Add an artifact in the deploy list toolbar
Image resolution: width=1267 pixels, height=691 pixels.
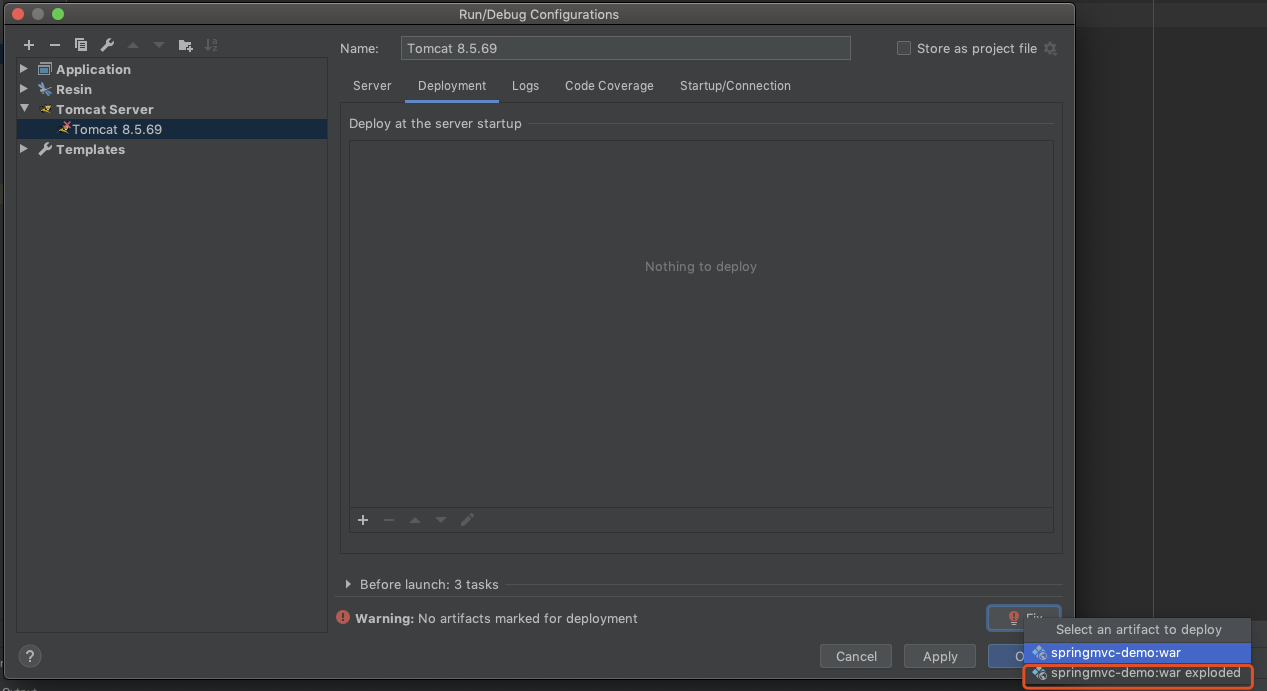[x=363, y=520]
